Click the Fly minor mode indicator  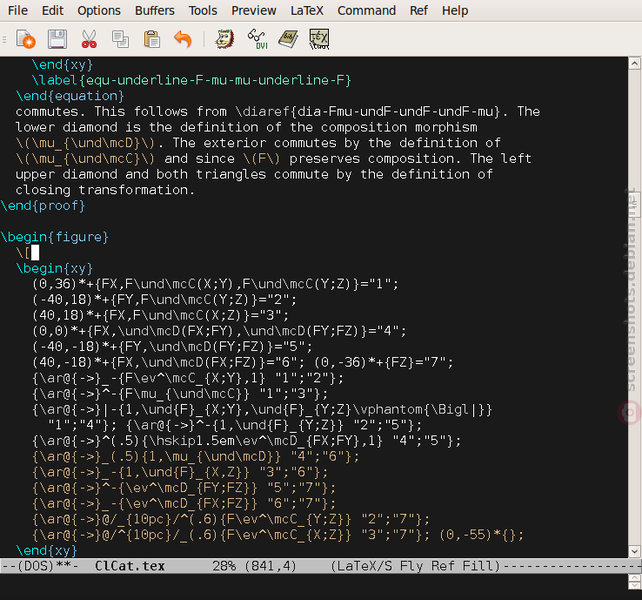tap(411, 566)
